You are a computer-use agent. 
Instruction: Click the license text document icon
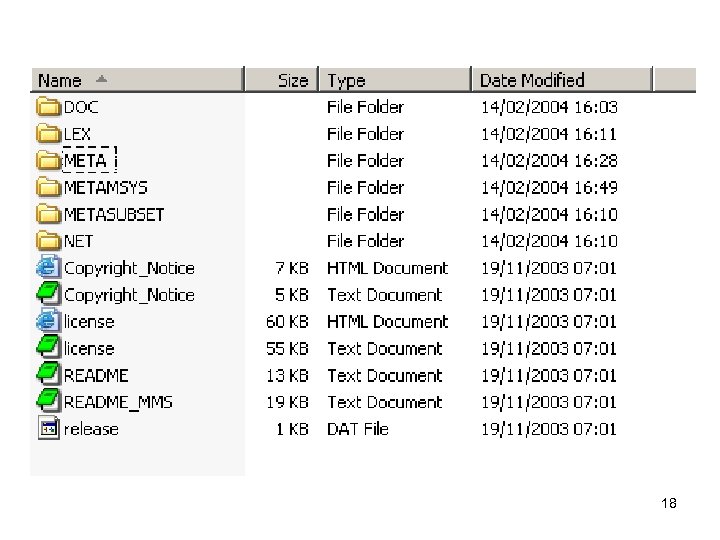point(48,349)
